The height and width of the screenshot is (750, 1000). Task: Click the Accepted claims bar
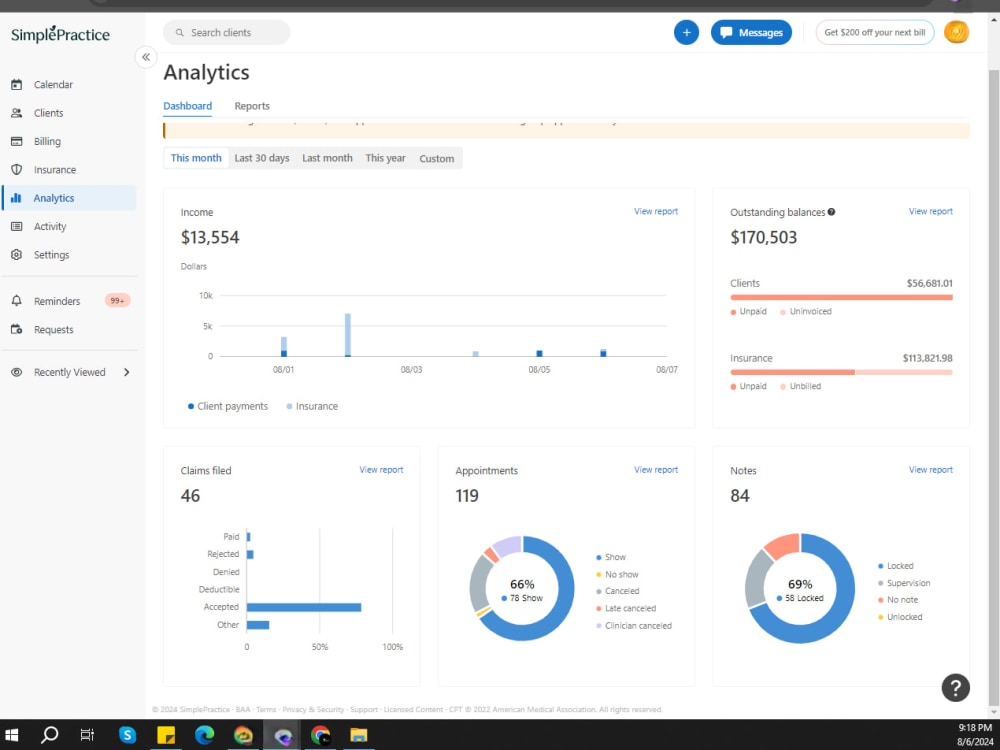point(304,607)
